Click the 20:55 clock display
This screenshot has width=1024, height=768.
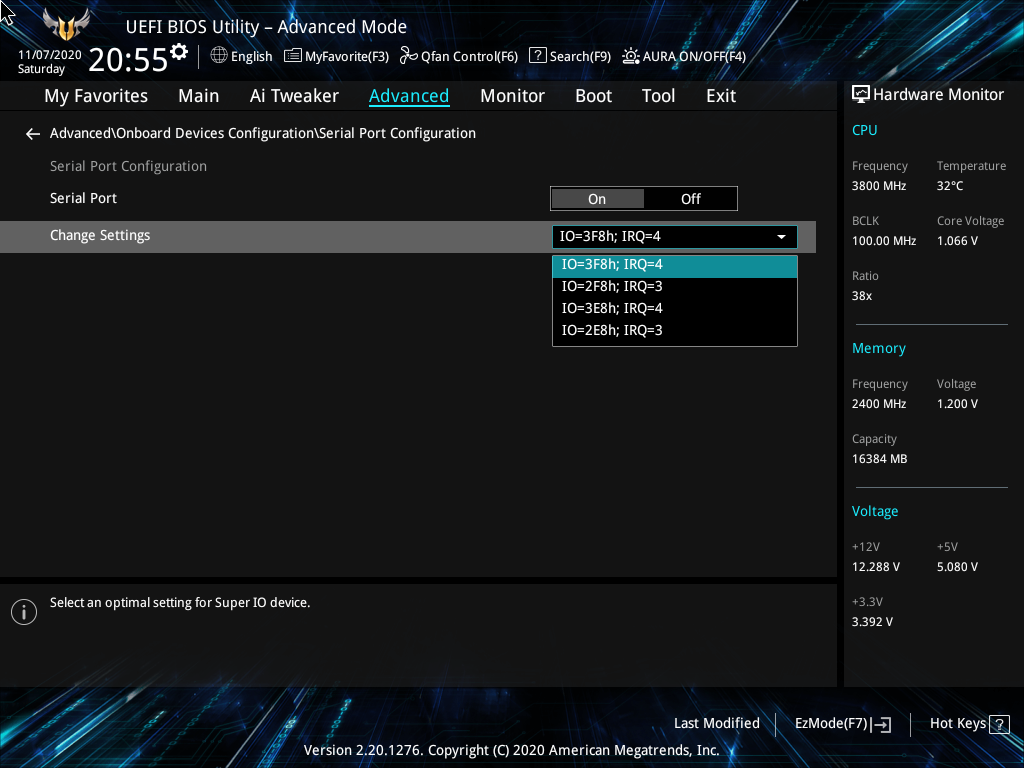click(x=128, y=60)
